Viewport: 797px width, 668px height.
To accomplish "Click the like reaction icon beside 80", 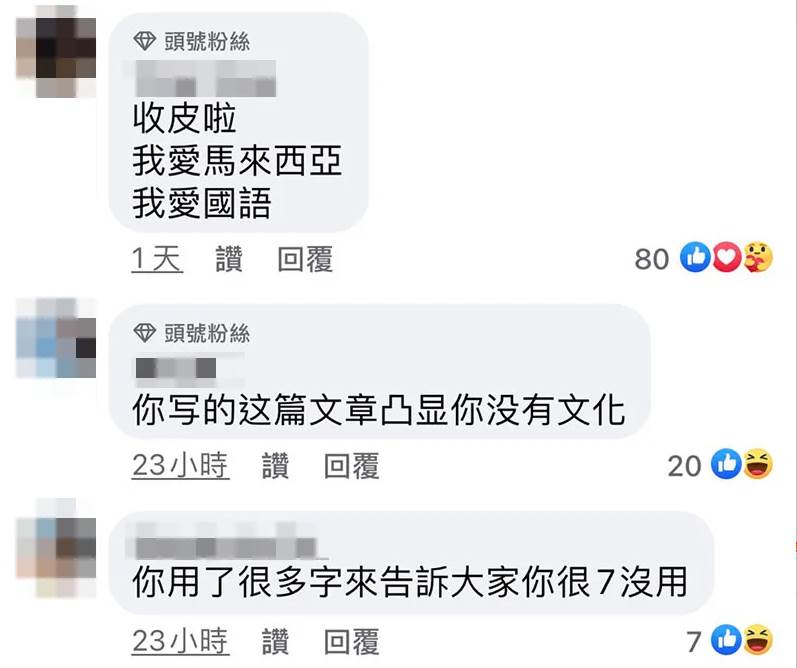I will (696, 257).
